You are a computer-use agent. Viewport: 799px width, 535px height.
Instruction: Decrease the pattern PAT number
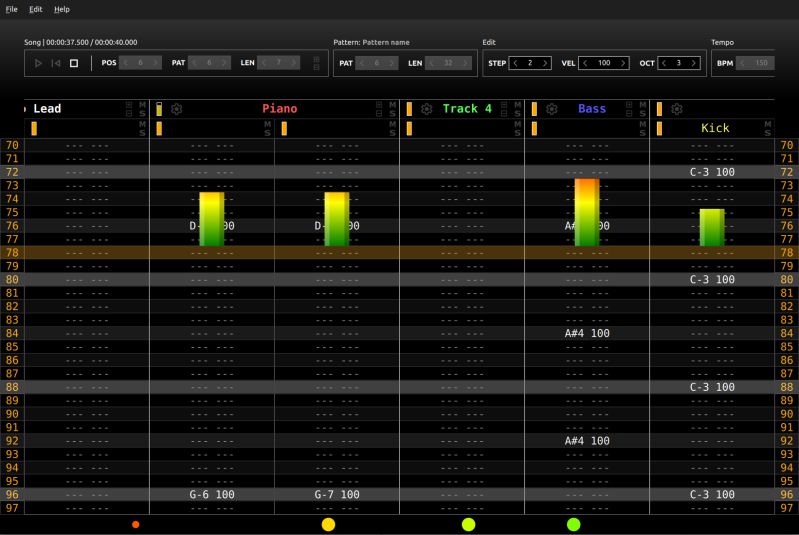pyautogui.click(x=362, y=63)
